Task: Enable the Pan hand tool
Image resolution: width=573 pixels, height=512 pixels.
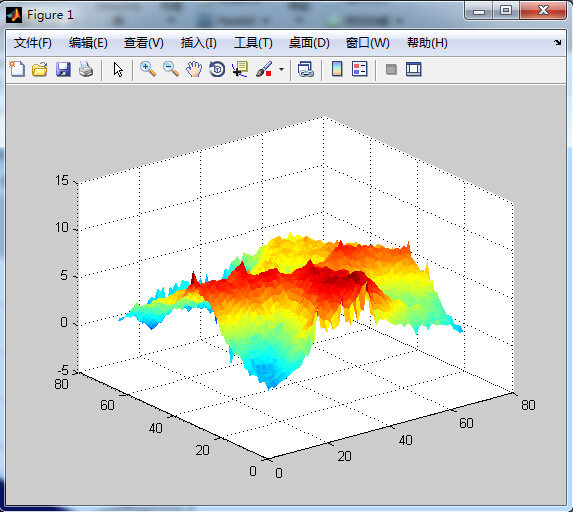Action: (x=194, y=69)
